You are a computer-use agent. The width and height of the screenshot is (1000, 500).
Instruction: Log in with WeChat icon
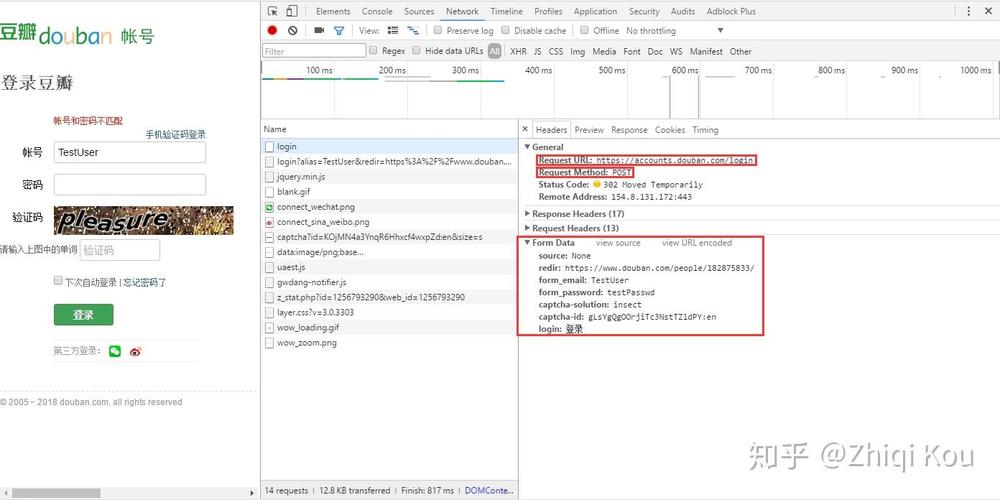[115, 351]
